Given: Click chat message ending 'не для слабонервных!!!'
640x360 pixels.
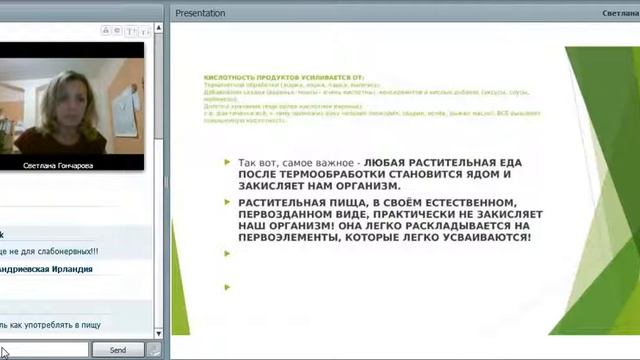Looking at the screenshot, I should pos(49,251).
